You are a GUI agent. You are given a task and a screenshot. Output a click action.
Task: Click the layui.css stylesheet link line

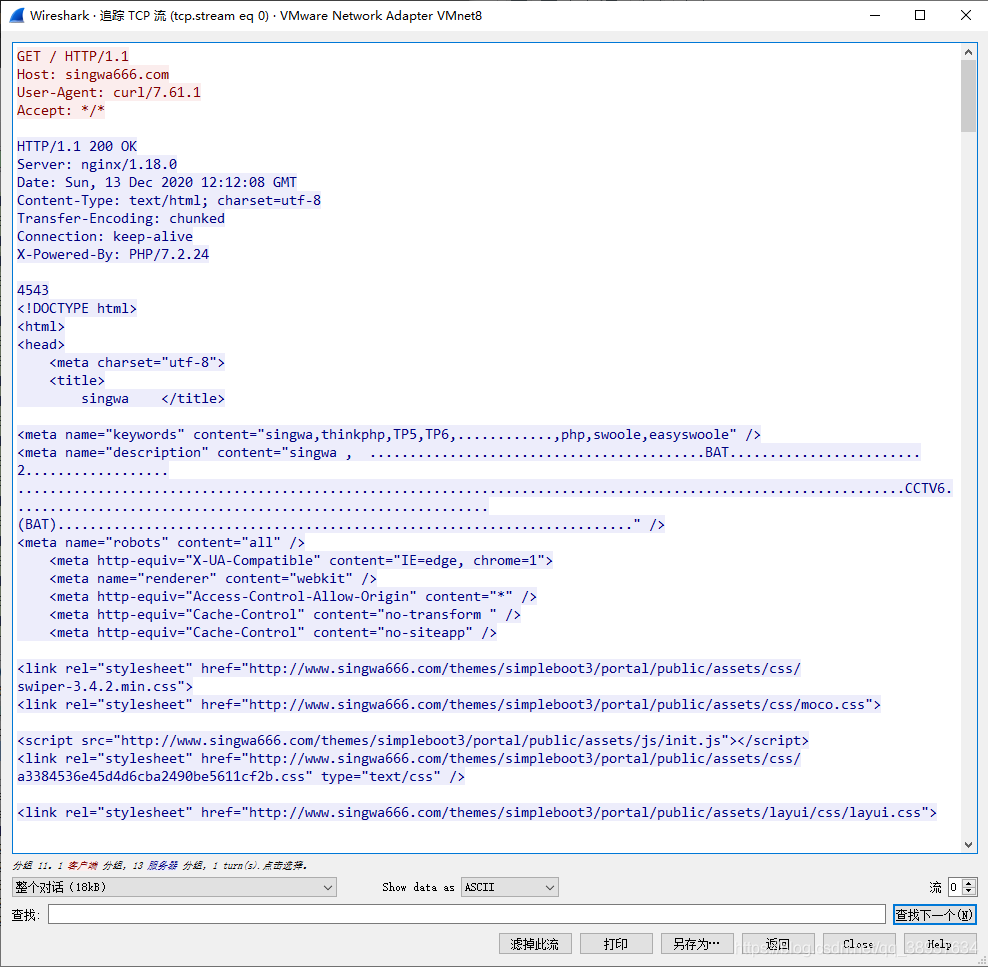[477, 813]
